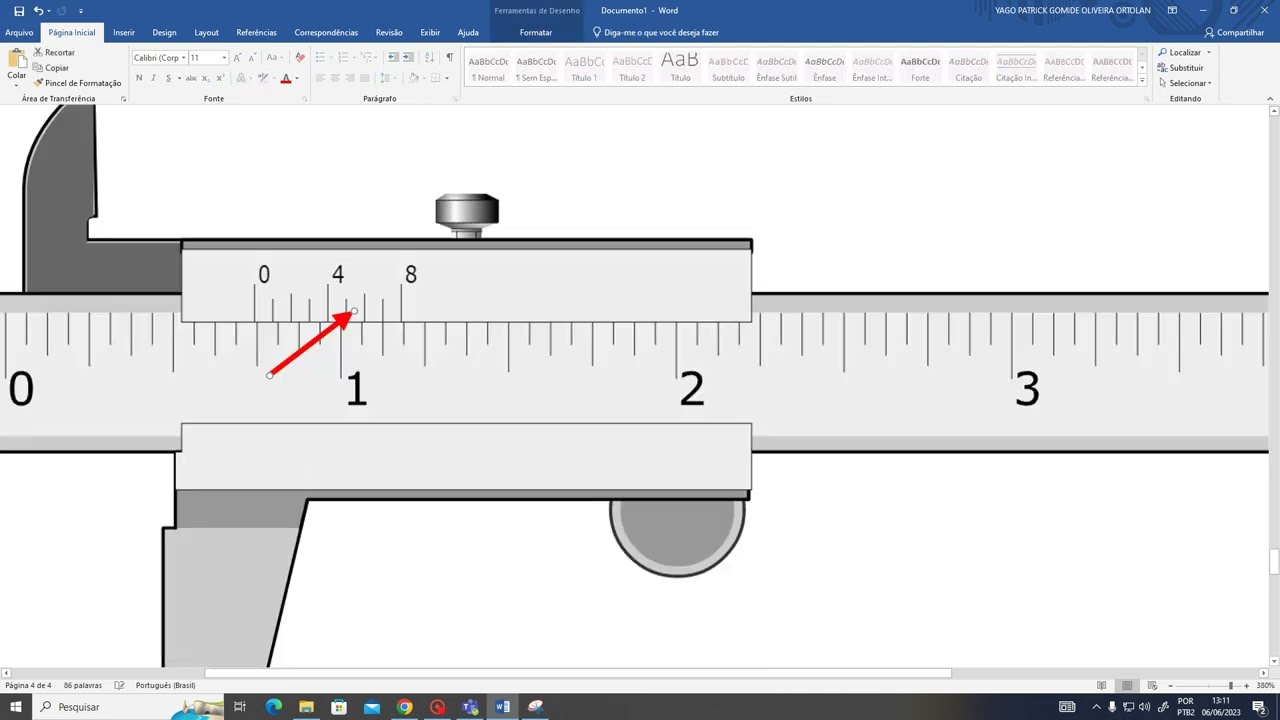Toggle italic formatting
Viewport: 1280px width, 720px height.
(153, 78)
